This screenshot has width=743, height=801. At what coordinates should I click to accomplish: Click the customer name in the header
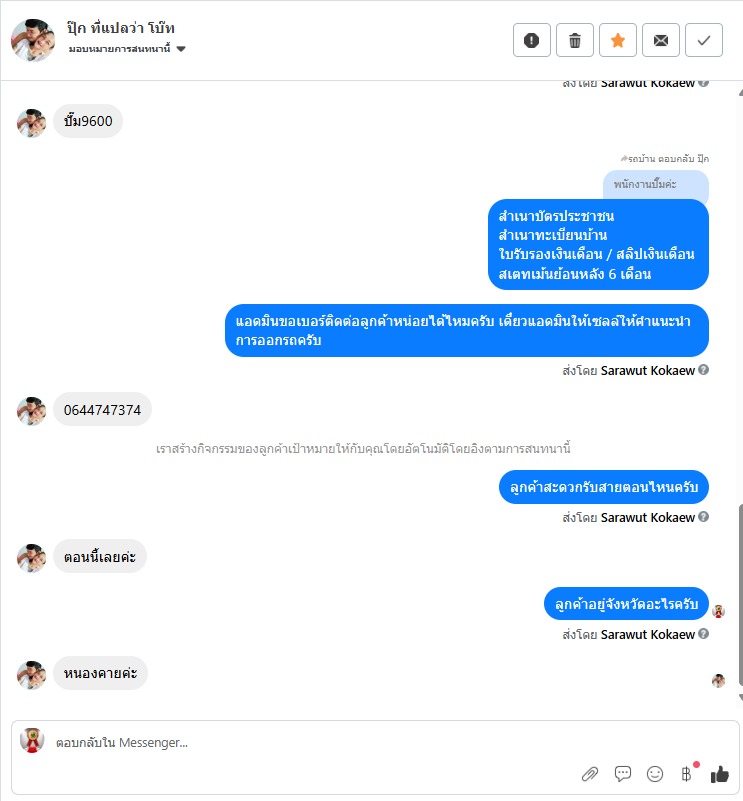[x=121, y=28]
